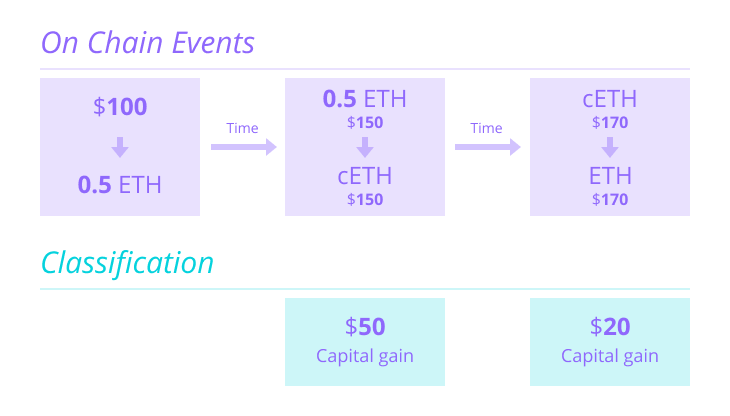Screen dimensions: 730x416
Task: Click the $20 capital gain amount
Action: tap(610, 326)
